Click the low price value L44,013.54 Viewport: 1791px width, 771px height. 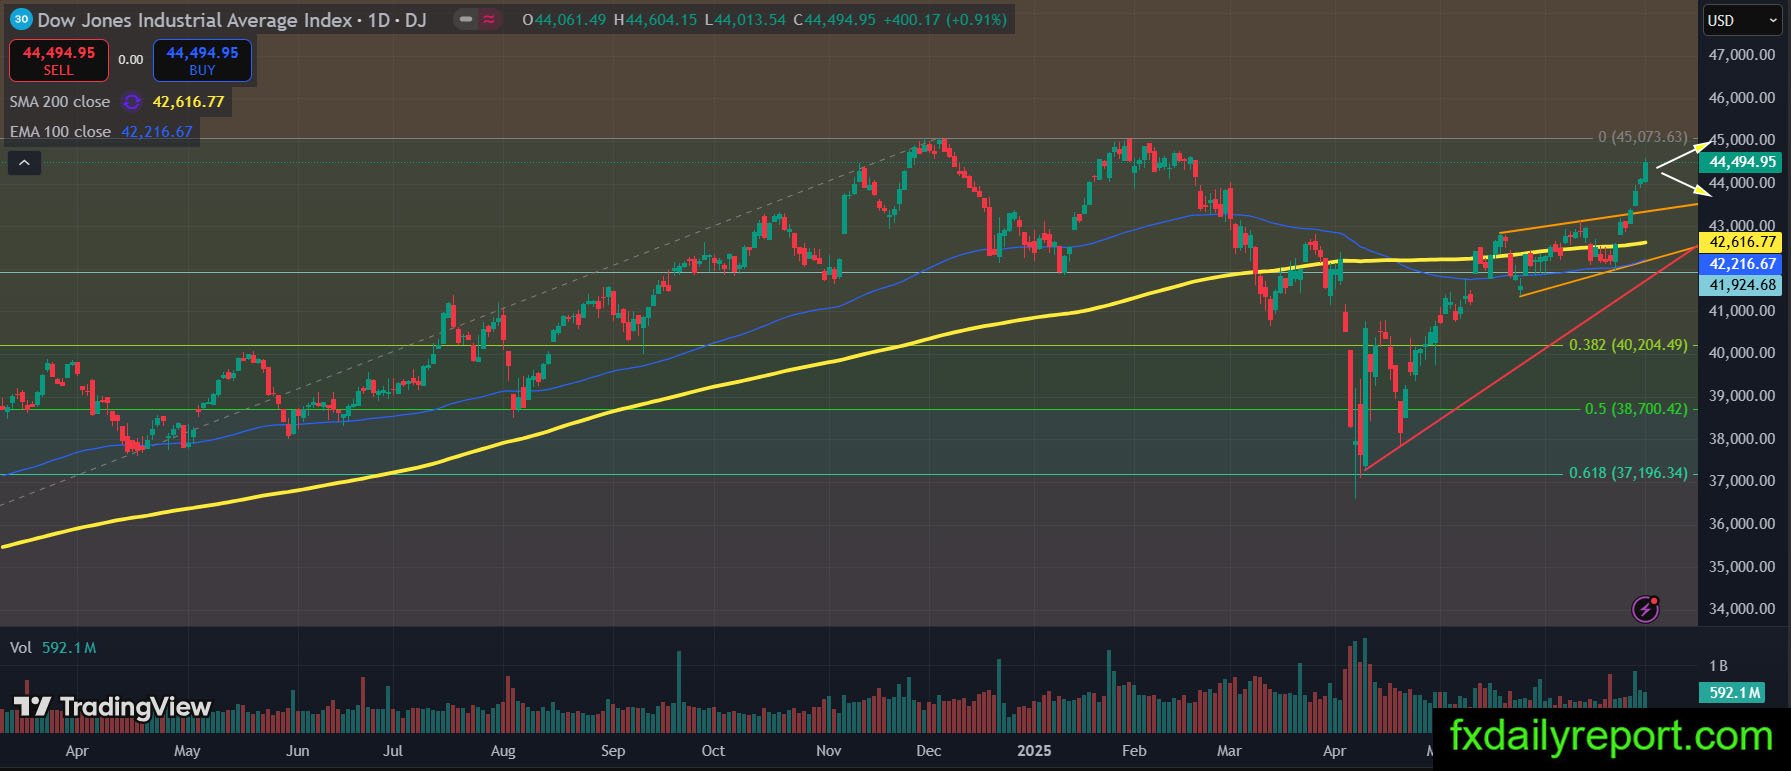[x=745, y=20]
